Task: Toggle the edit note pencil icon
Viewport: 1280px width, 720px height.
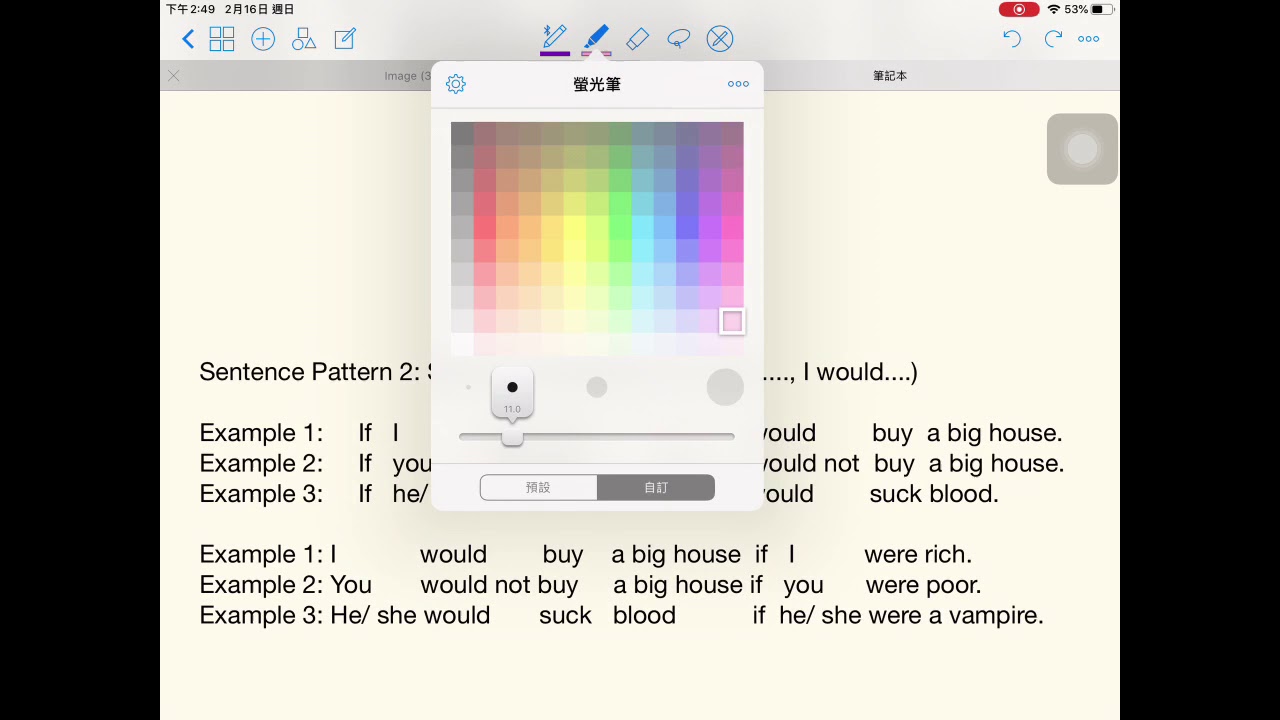Action: click(x=345, y=39)
